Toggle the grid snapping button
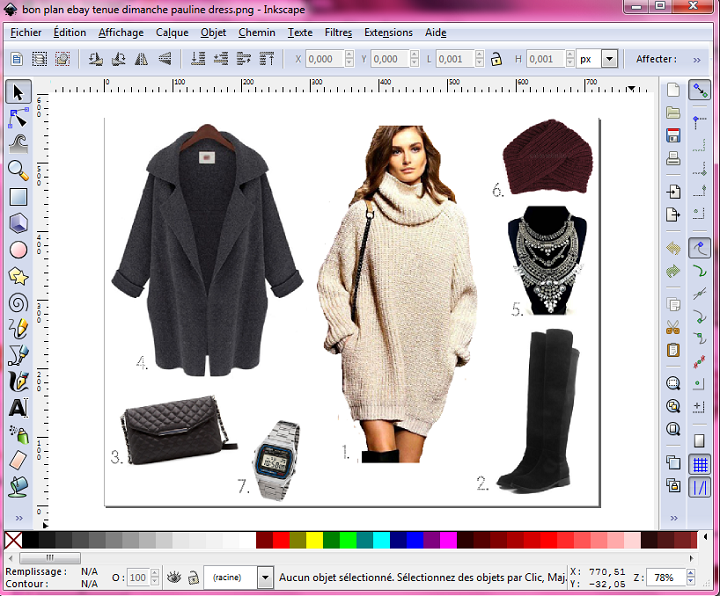720x596 pixels. (700, 465)
